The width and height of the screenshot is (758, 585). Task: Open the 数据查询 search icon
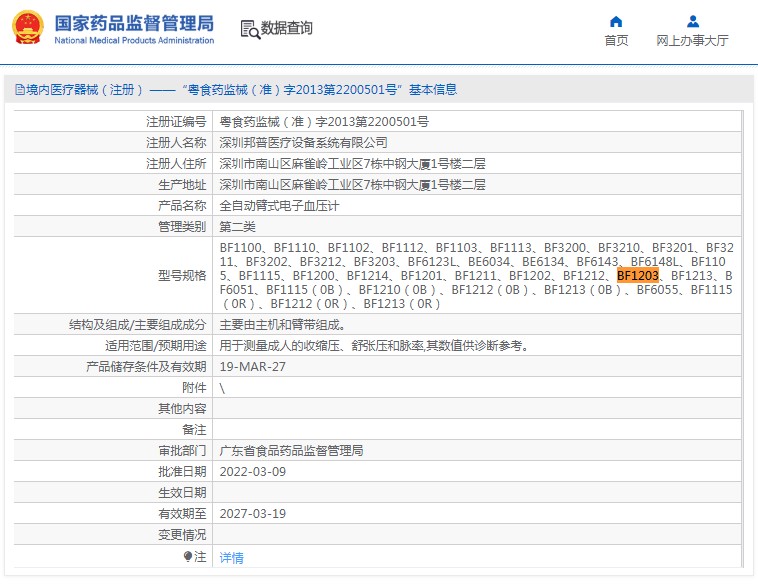click(250, 29)
